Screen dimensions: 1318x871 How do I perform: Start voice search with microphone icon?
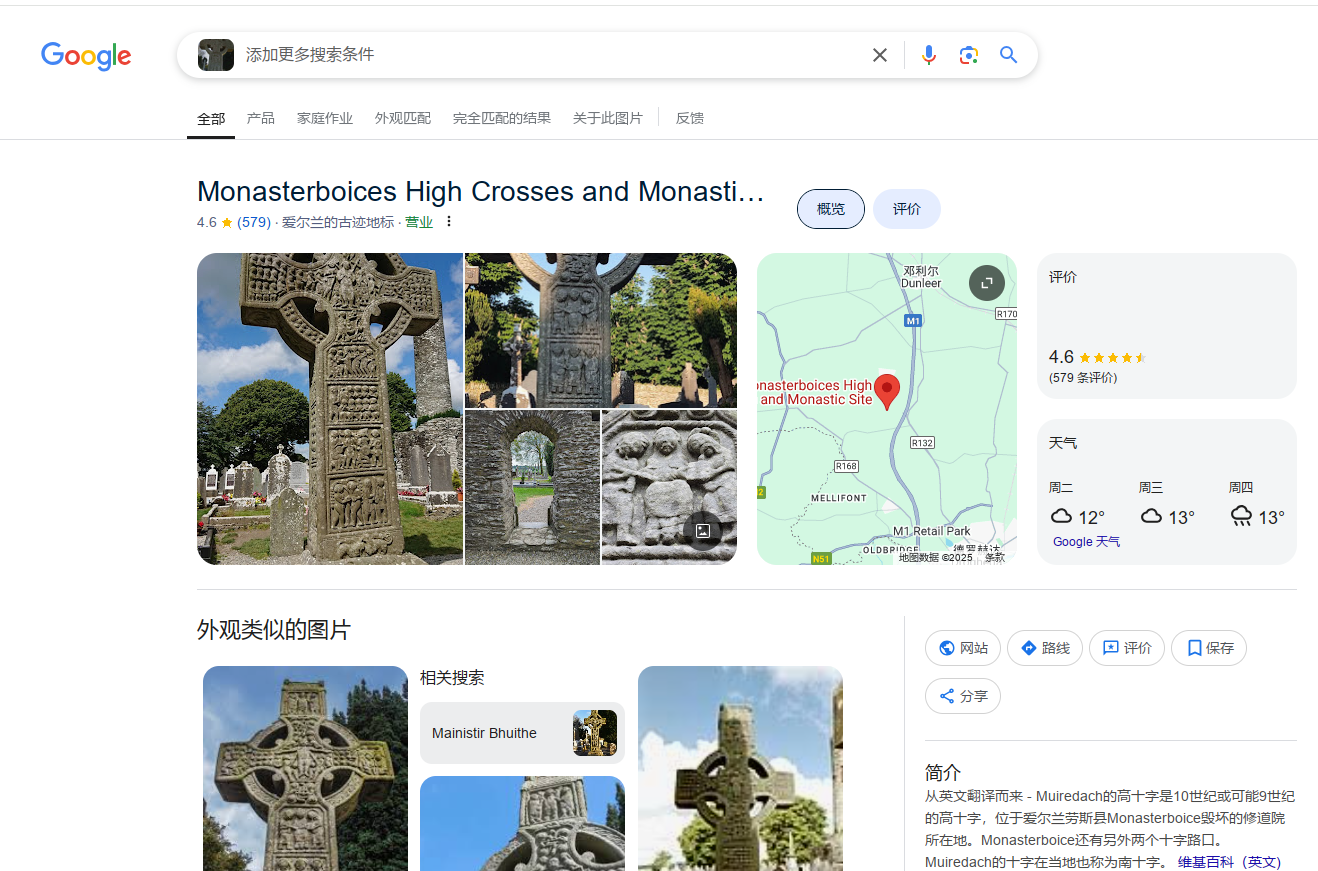[x=929, y=55]
